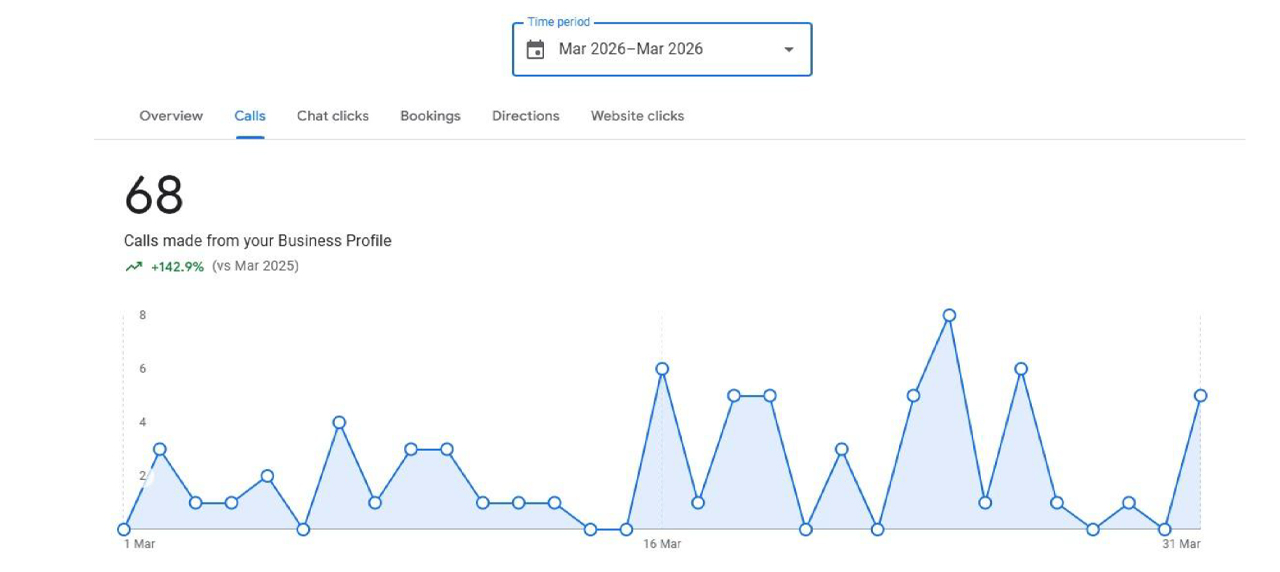The image size is (1280, 572).
Task: Select the Mar 2026–Mar 2026 period box
Action: click(x=662, y=49)
